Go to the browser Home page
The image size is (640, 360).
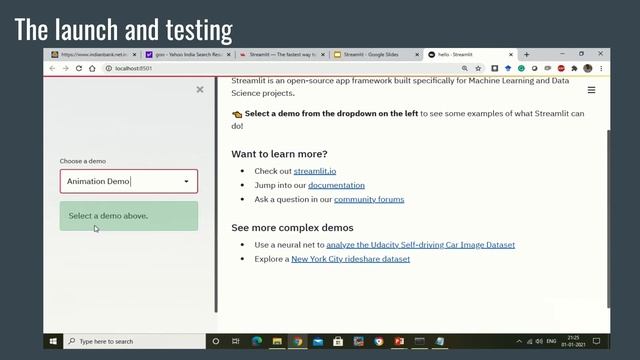[92, 69]
